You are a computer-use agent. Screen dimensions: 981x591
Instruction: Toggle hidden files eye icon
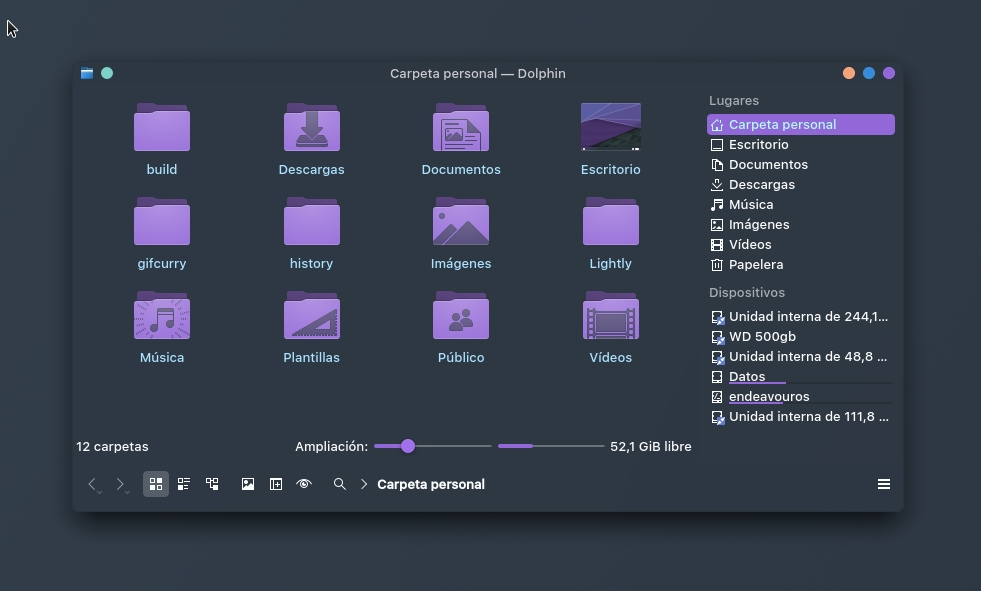point(304,484)
